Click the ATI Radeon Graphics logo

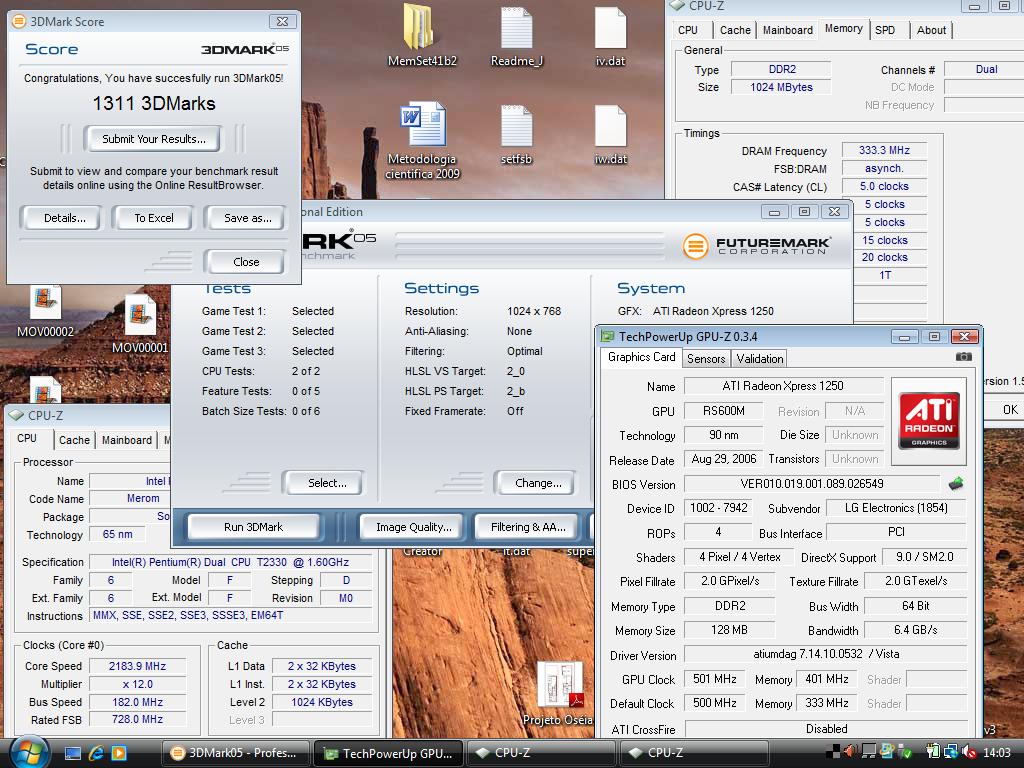tap(929, 421)
